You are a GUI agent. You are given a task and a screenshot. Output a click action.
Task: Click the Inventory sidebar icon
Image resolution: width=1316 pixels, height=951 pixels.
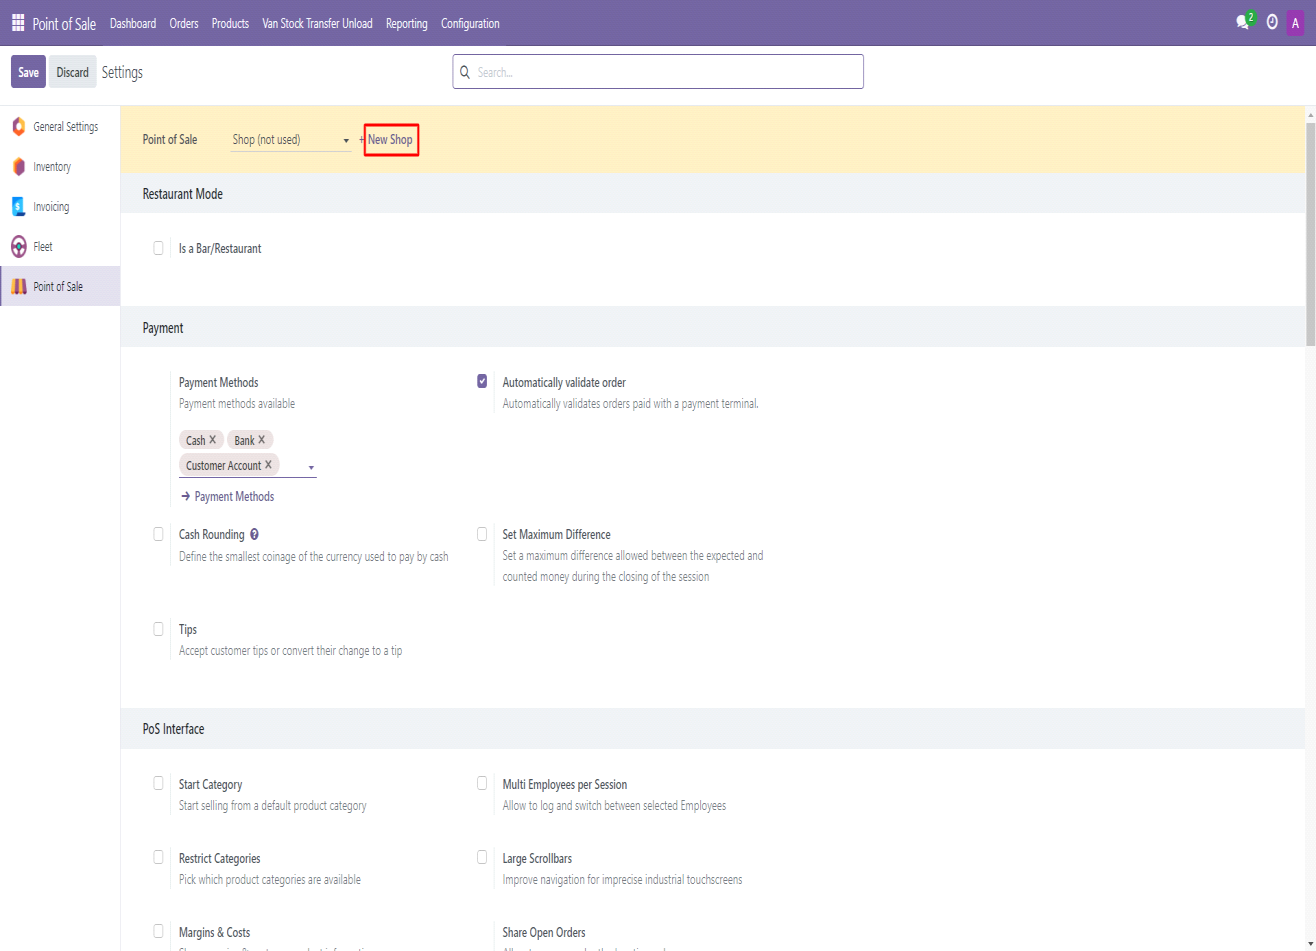pyautogui.click(x=18, y=167)
